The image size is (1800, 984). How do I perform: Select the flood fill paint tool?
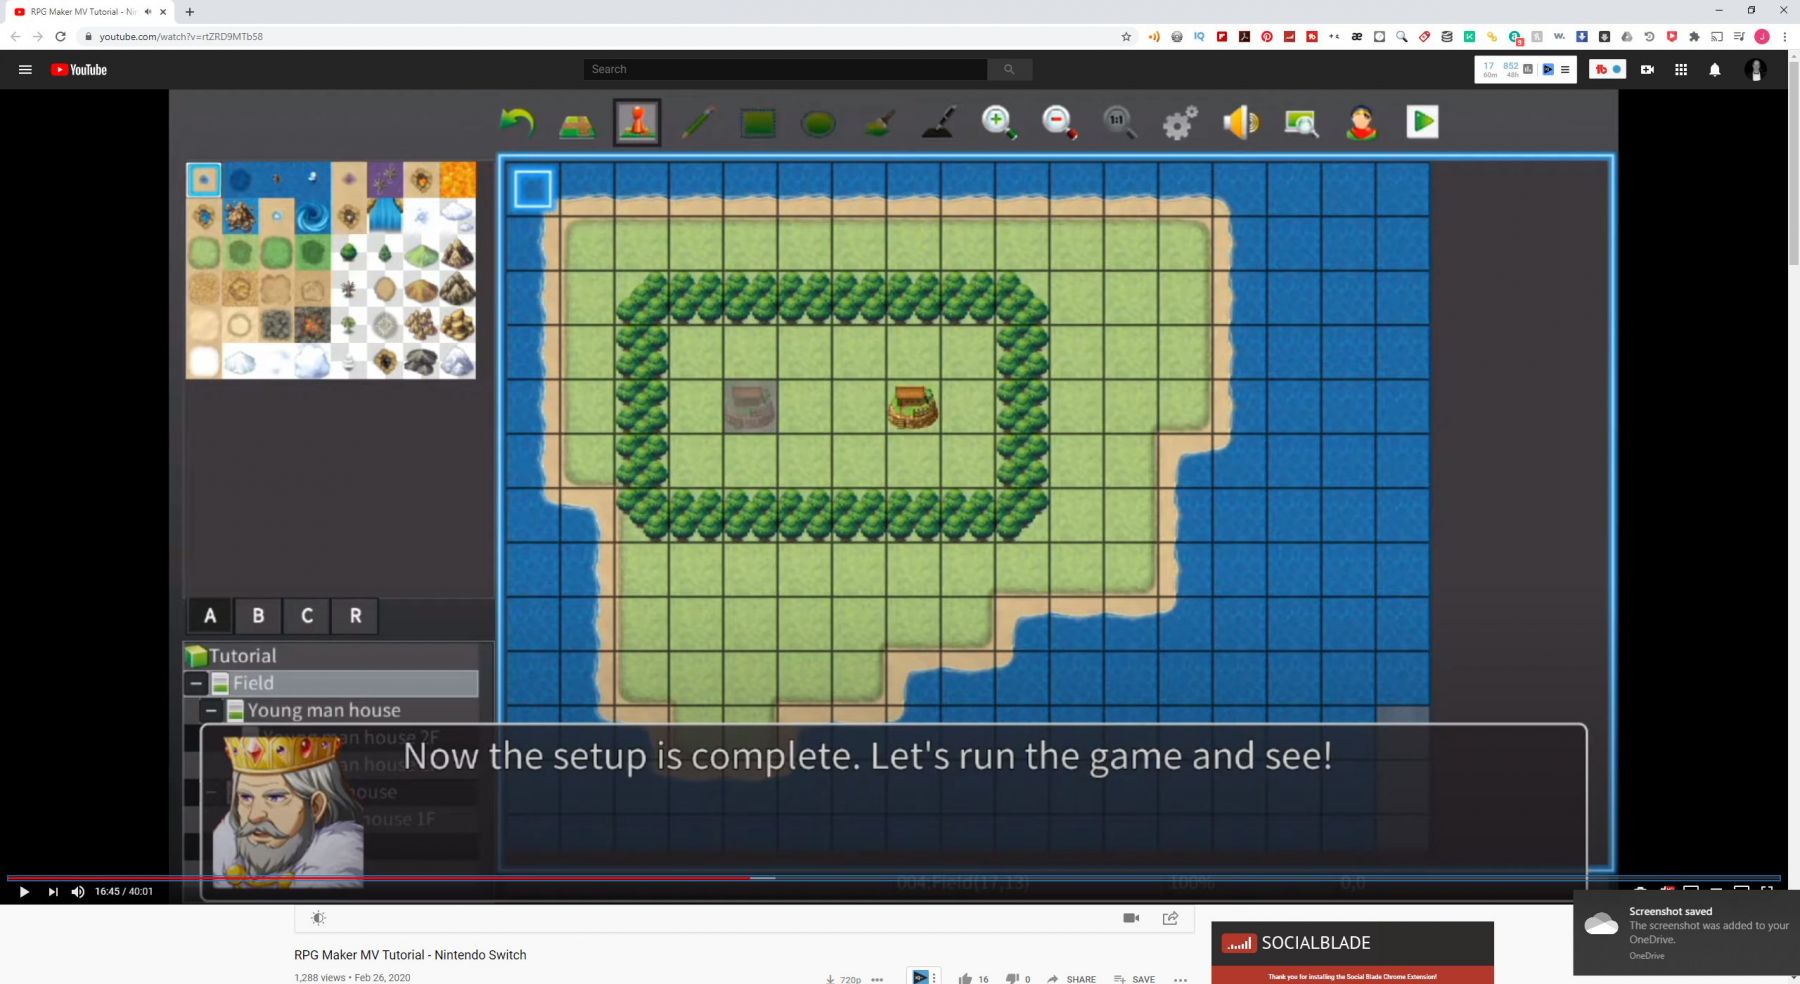878,123
